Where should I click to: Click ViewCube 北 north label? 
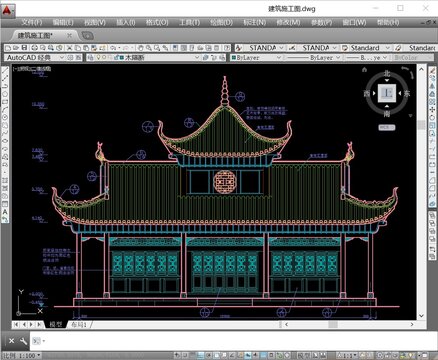(x=387, y=73)
